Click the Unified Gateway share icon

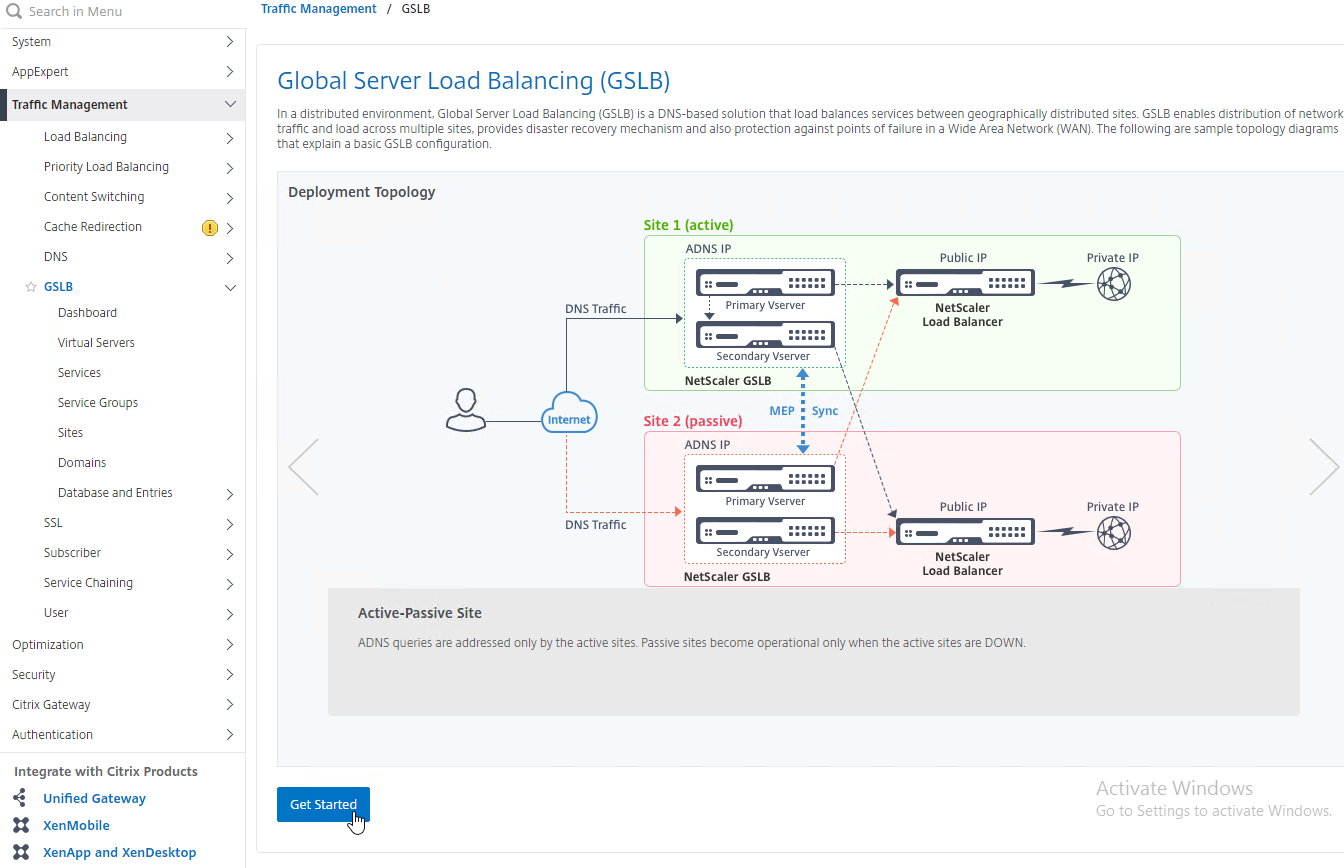[20, 798]
